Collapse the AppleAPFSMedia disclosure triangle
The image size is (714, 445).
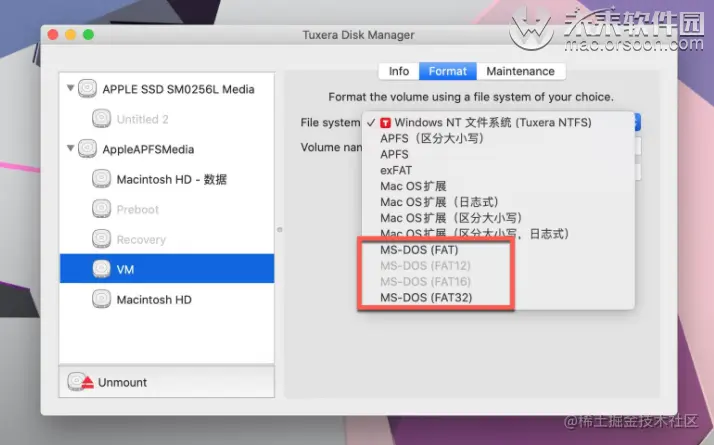tap(70, 148)
